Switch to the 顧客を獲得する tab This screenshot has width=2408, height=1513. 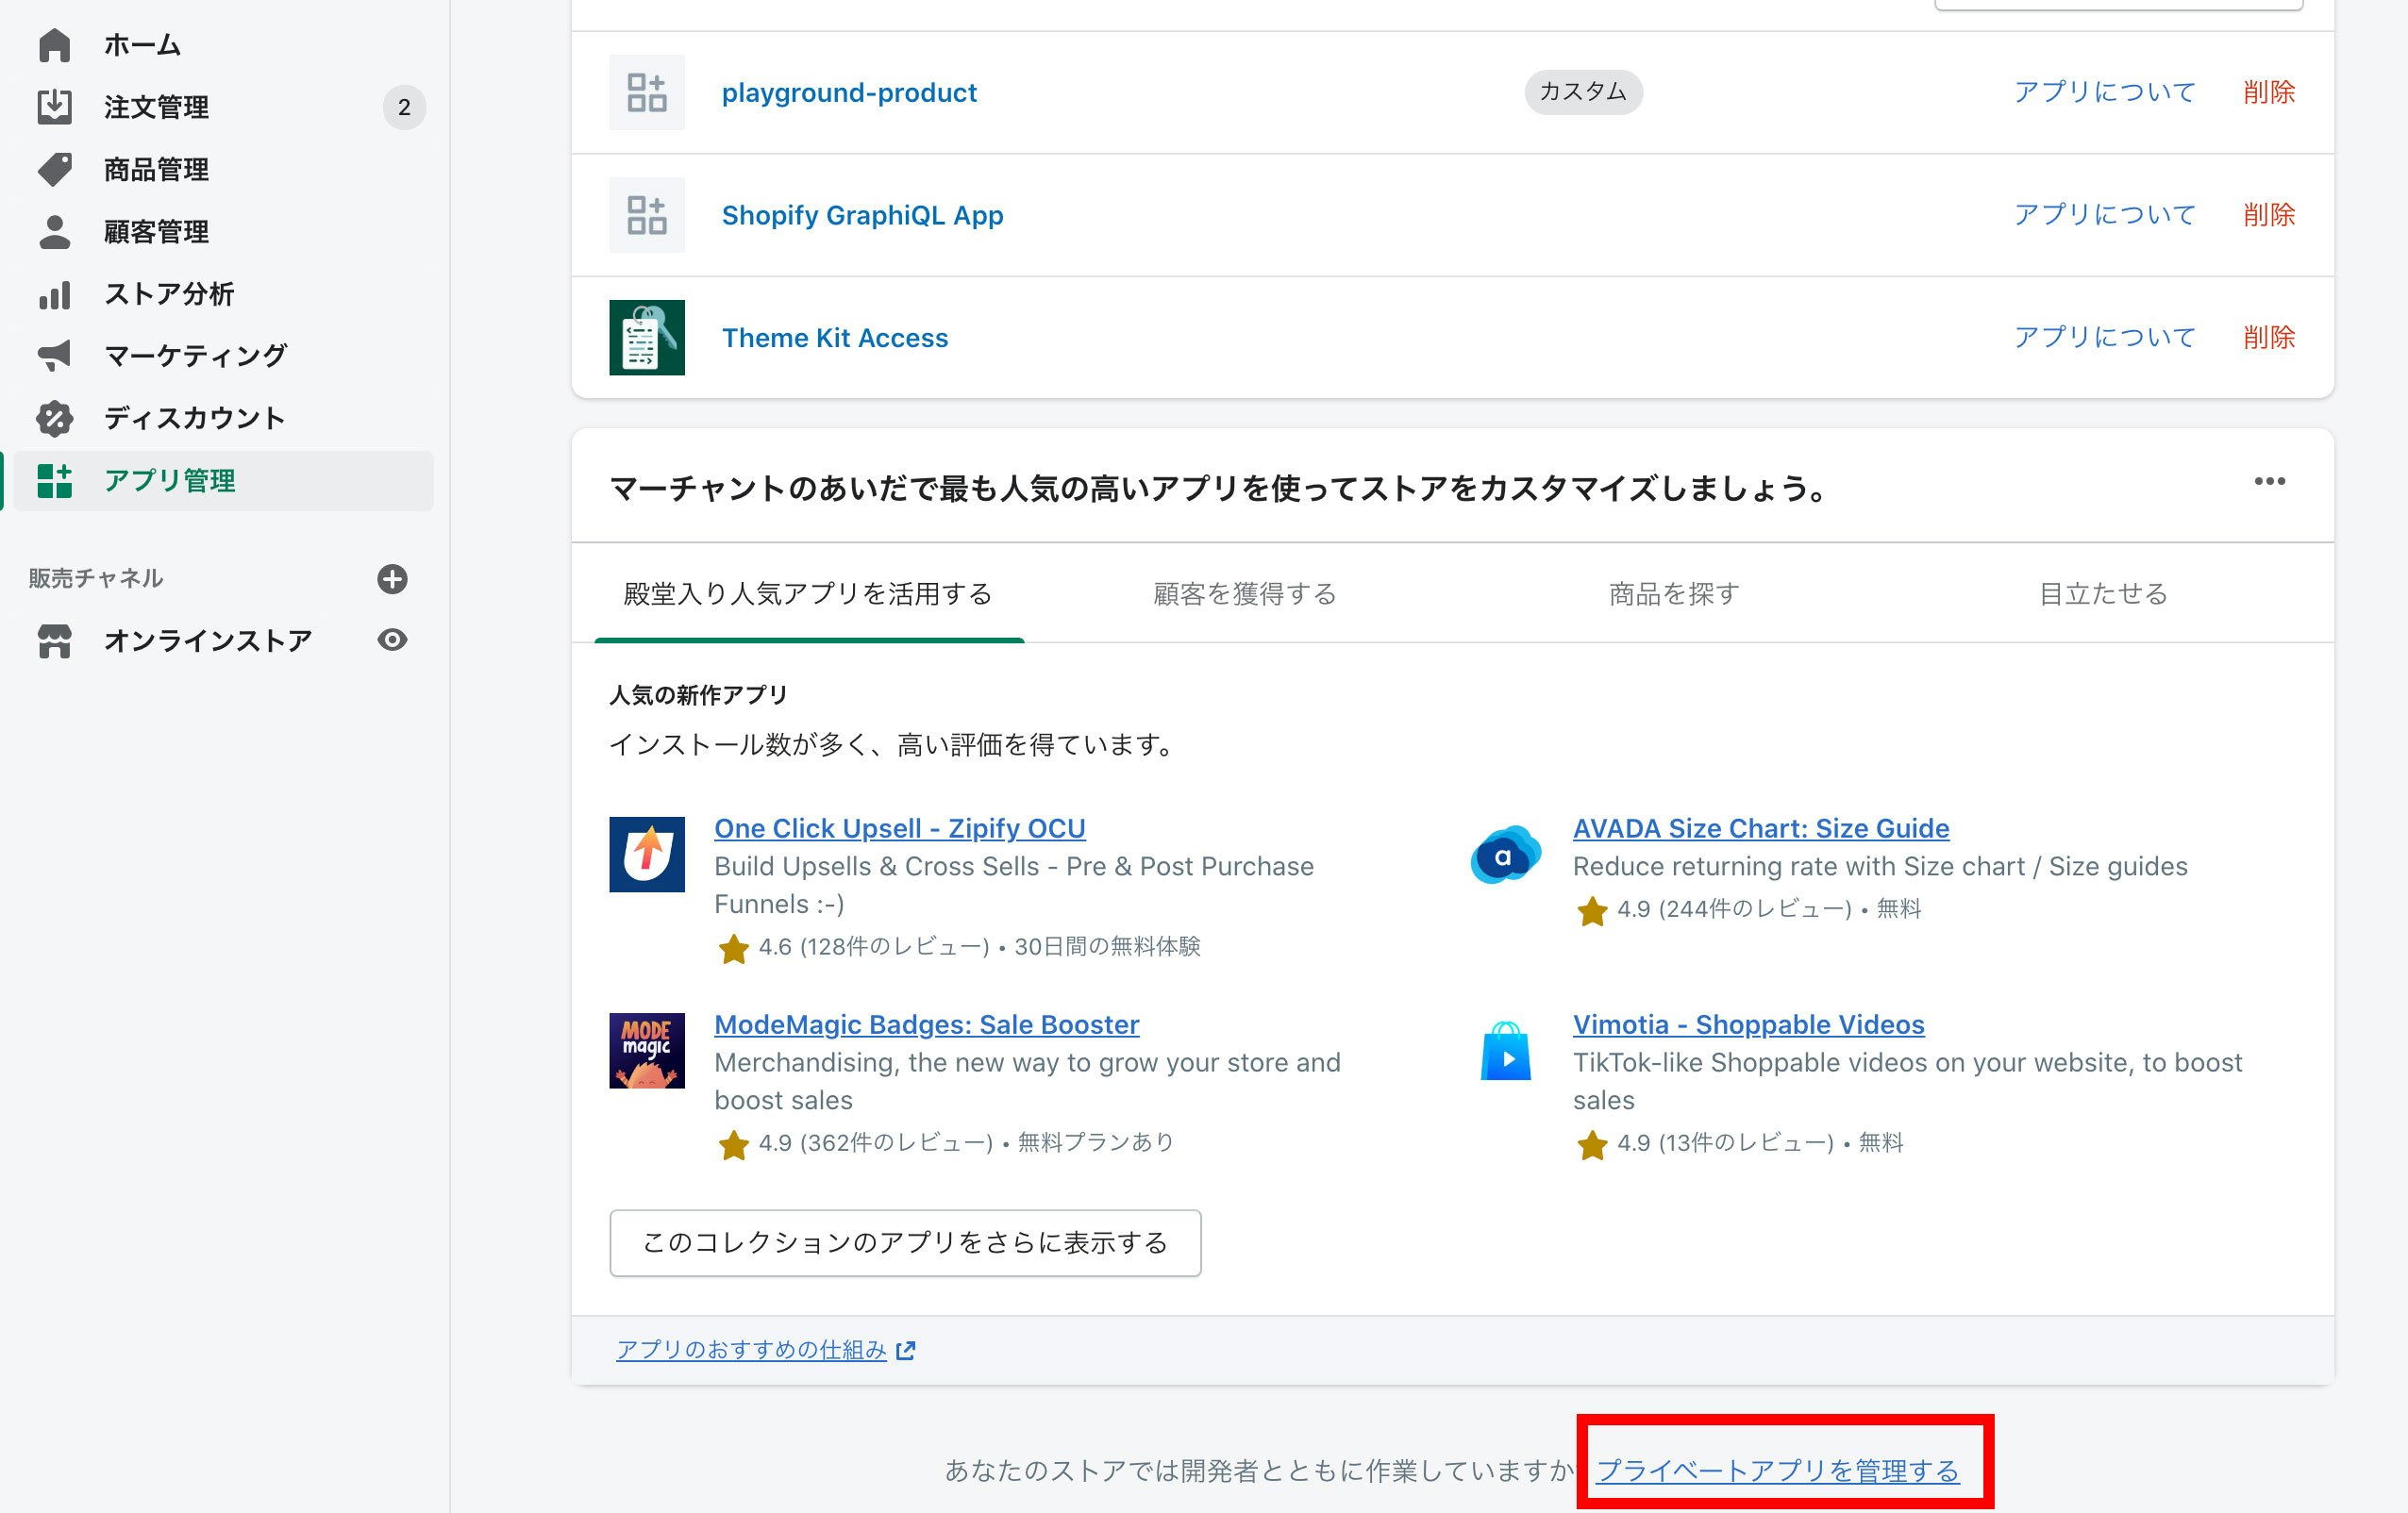pos(1244,594)
